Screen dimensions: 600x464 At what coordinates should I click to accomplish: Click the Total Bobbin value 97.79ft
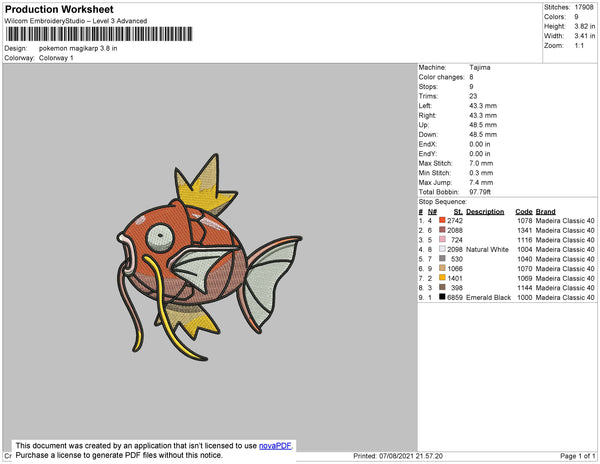[480, 192]
